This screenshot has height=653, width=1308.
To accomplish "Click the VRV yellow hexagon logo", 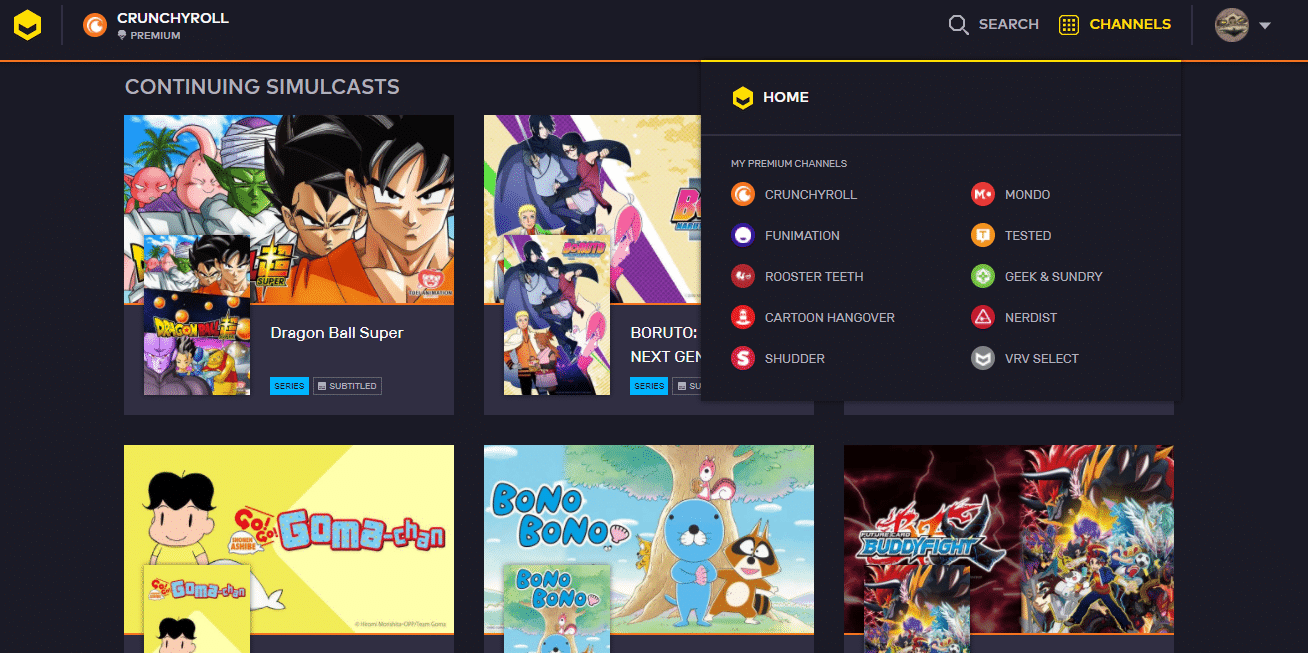I will coord(27,25).
